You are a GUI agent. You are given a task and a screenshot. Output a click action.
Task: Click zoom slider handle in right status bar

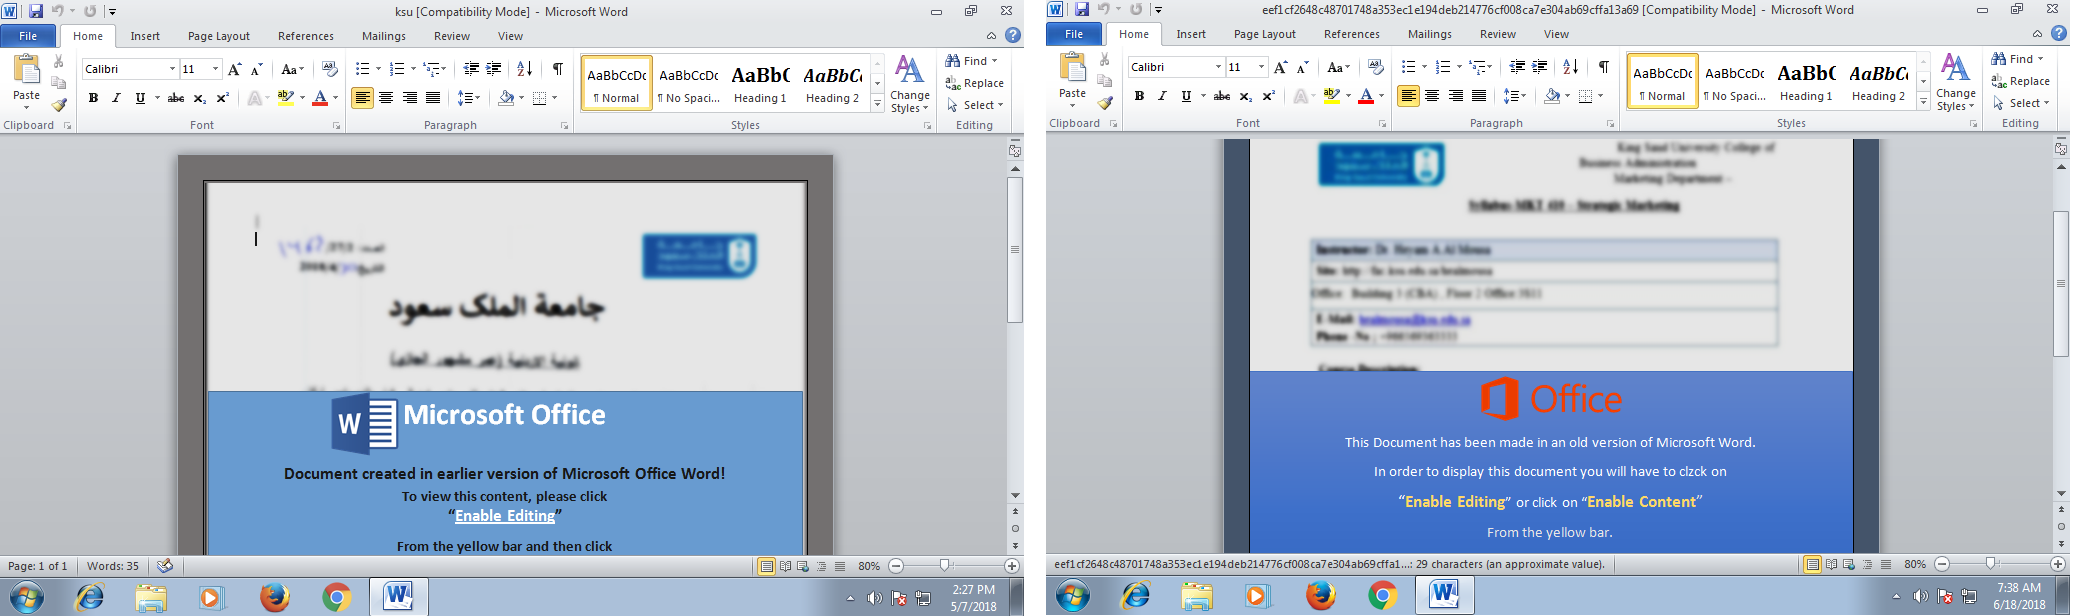coord(1990,564)
